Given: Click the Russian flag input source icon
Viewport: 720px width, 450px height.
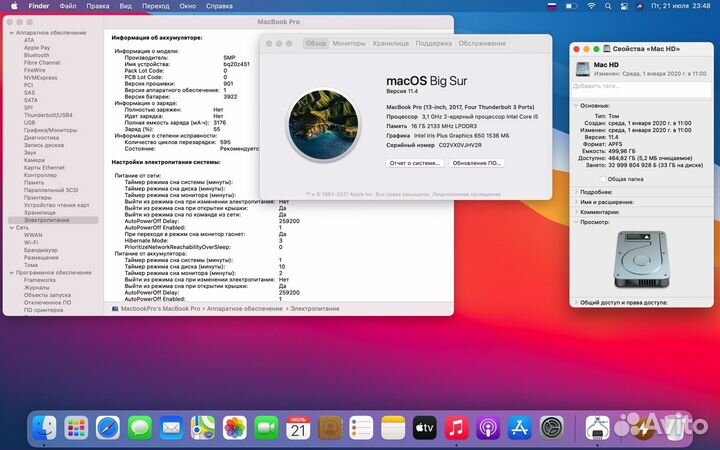Looking at the screenshot, I should click(552, 6).
